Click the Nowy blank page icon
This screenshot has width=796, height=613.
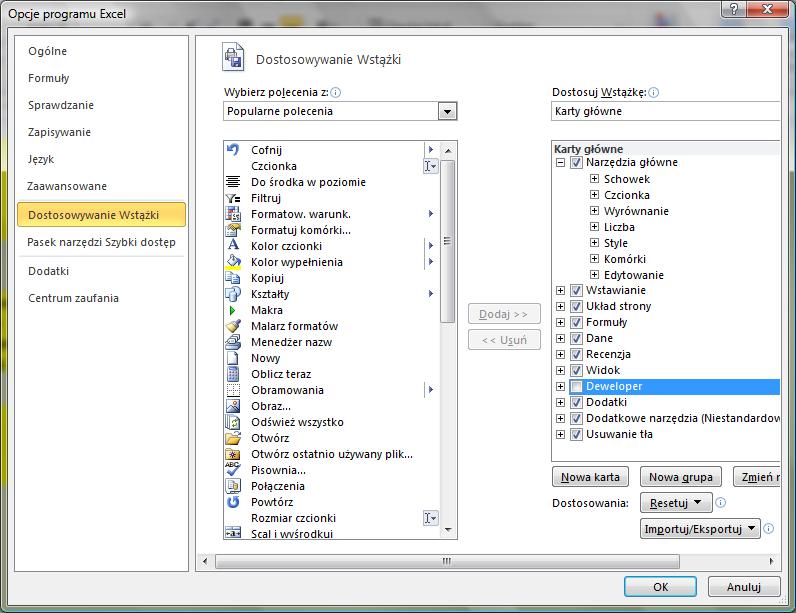233,358
